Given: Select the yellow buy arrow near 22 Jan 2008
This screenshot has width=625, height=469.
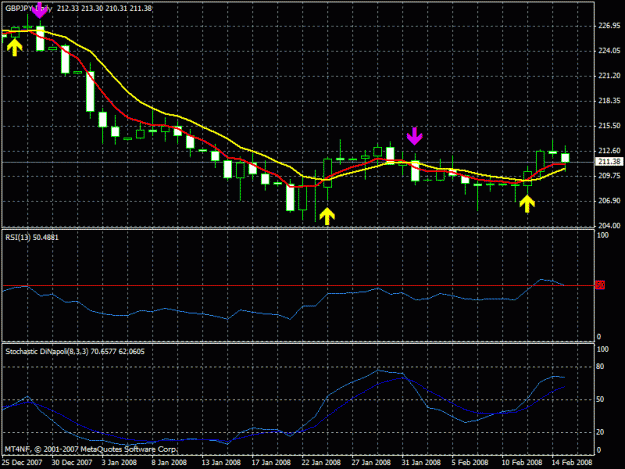Looking at the screenshot, I should coord(327,216).
